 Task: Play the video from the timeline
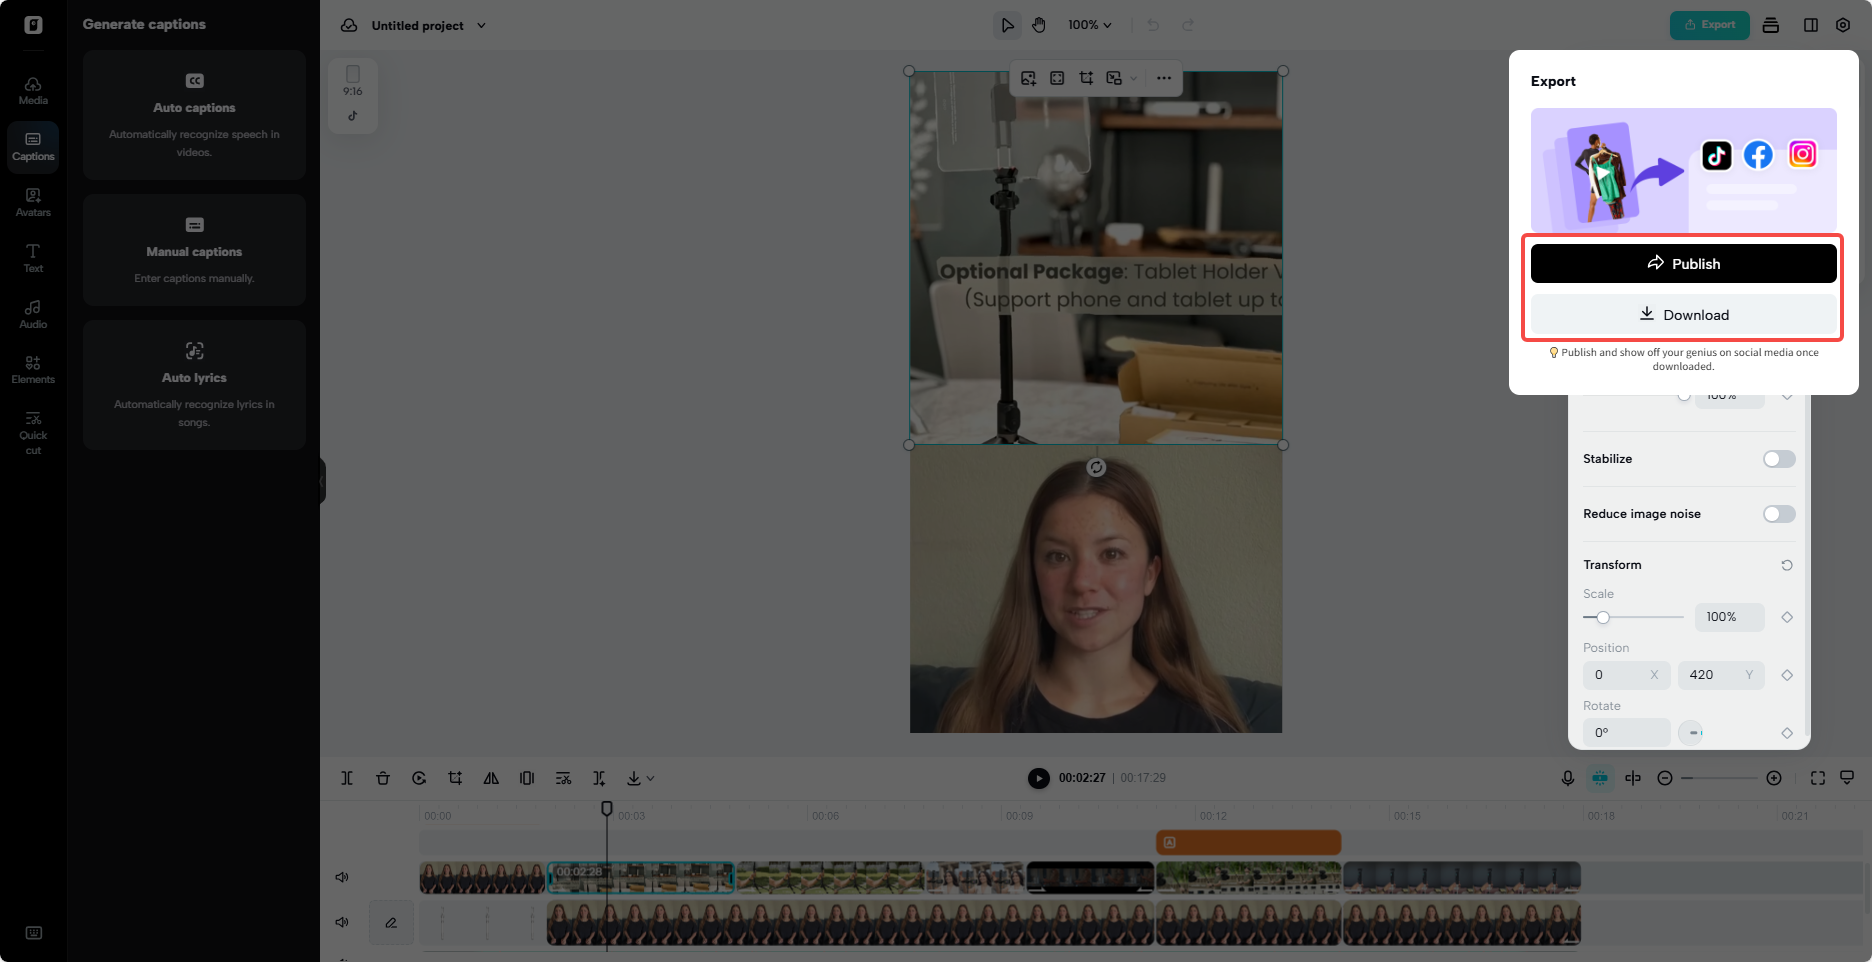point(1038,778)
